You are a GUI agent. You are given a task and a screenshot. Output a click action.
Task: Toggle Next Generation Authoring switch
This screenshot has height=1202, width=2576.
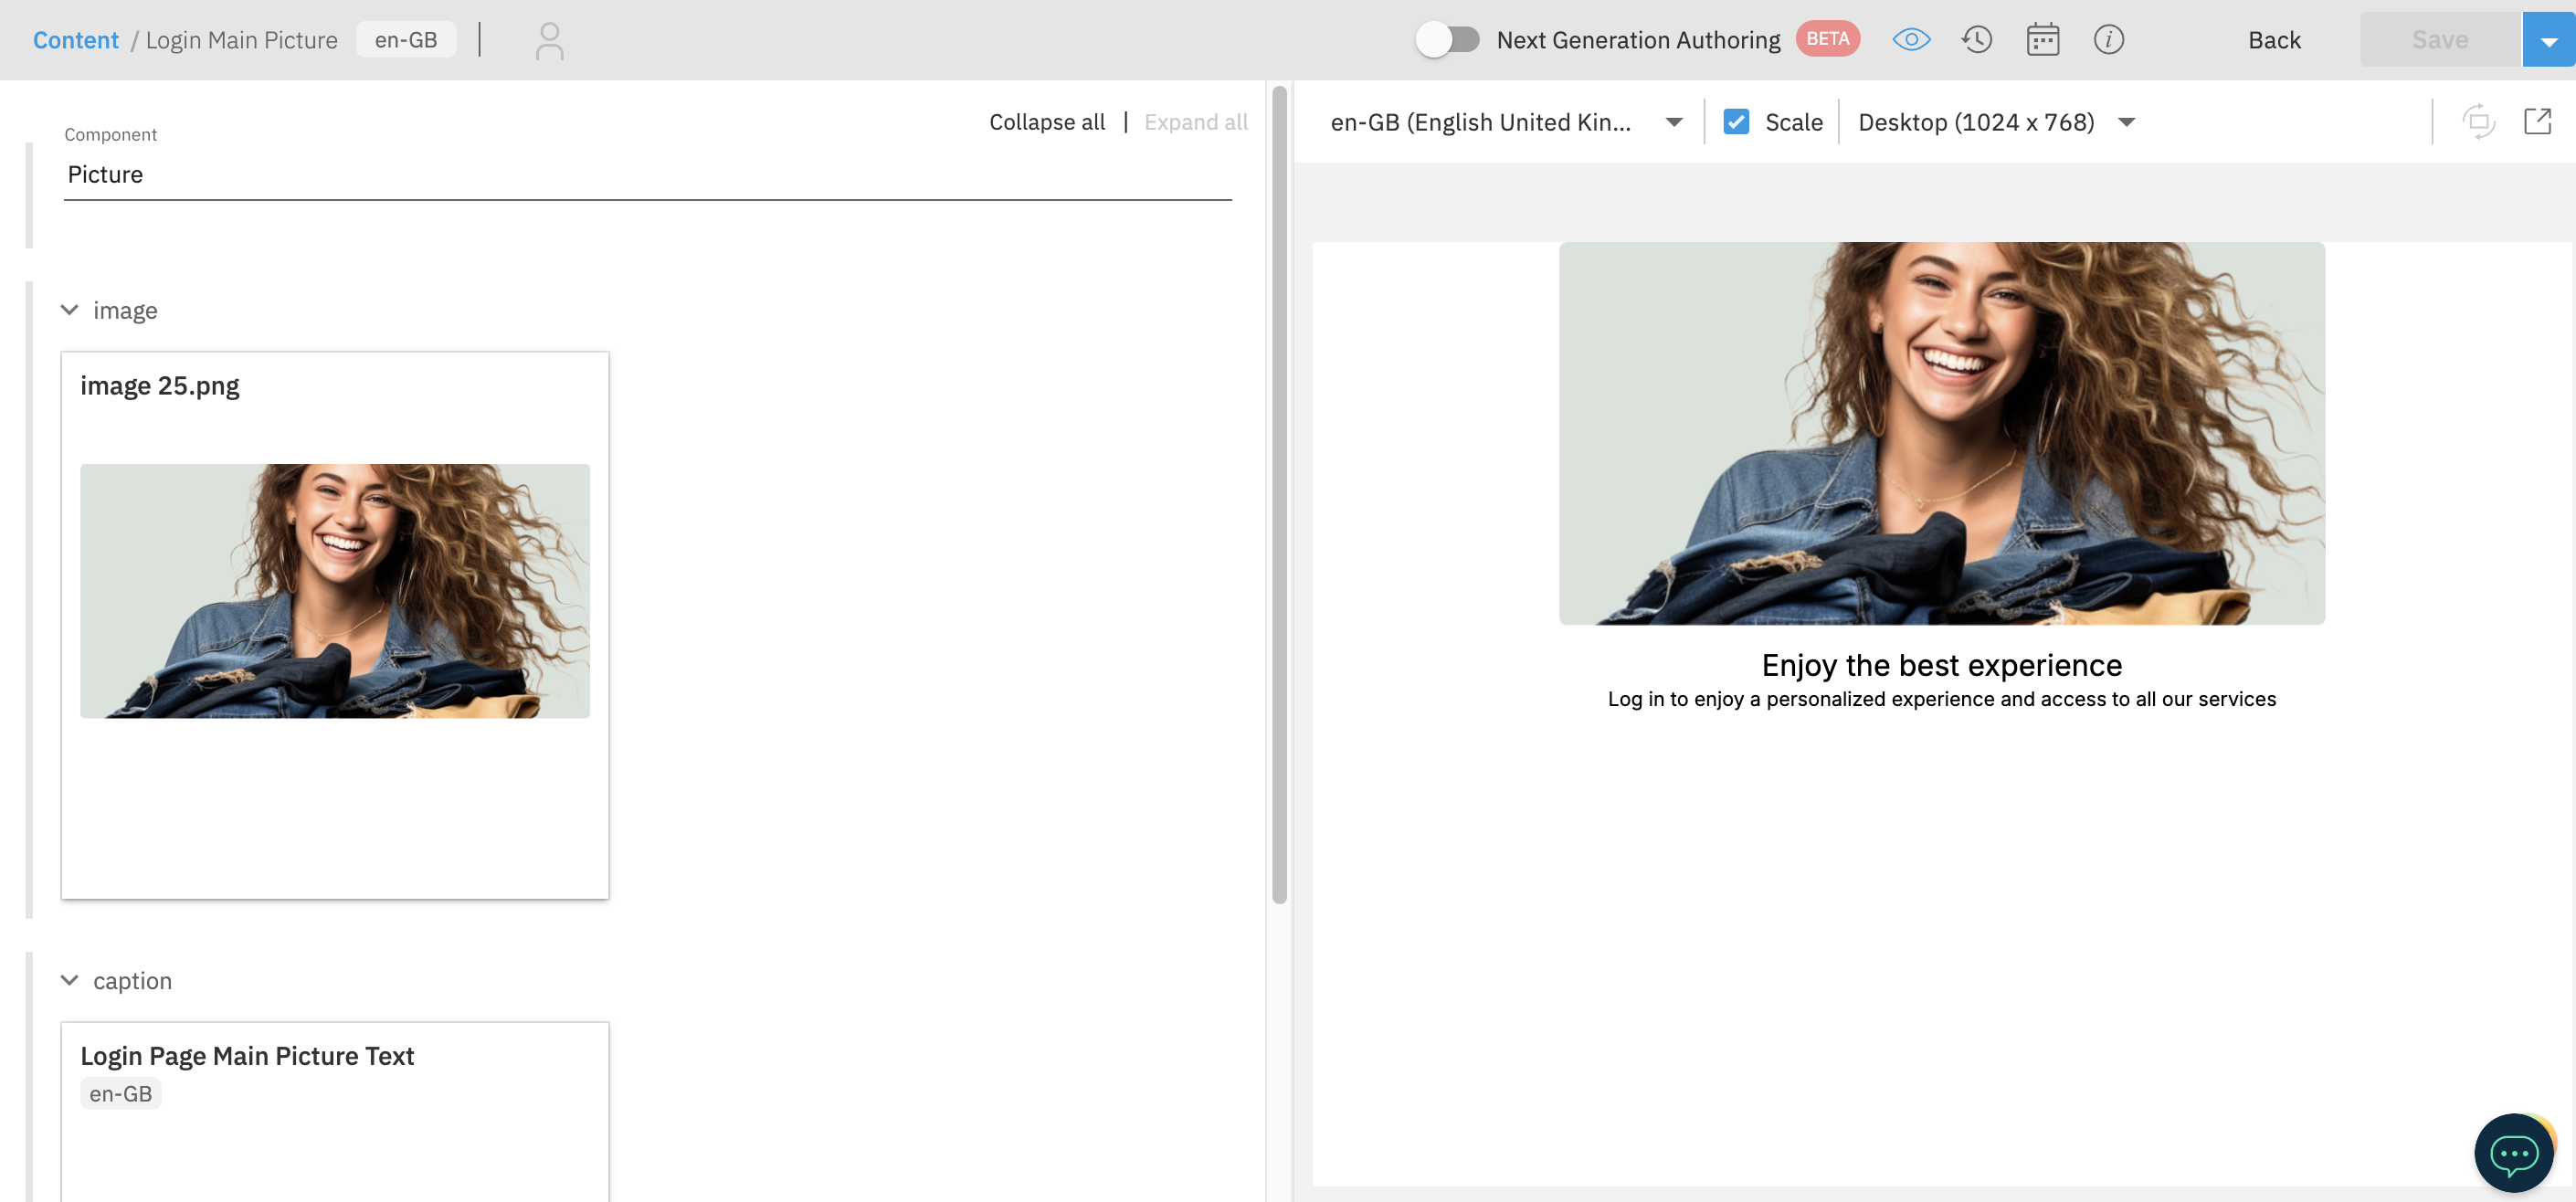pos(1447,40)
